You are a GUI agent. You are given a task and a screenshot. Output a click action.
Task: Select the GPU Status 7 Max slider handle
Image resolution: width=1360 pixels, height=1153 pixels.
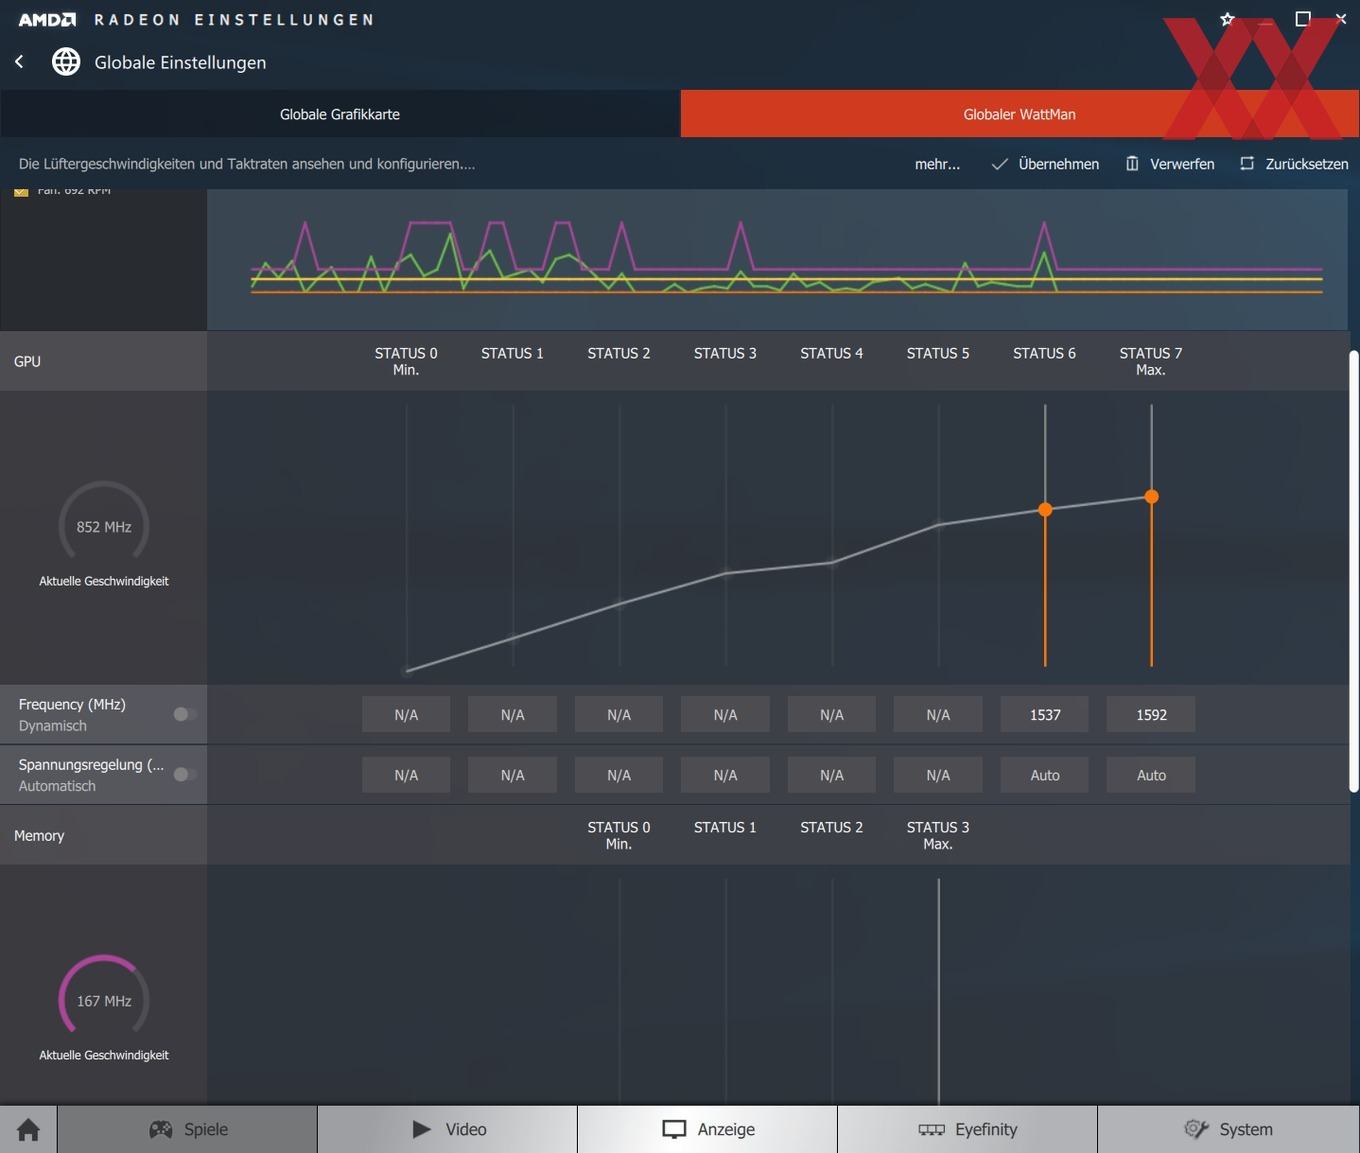pyautogui.click(x=1151, y=496)
